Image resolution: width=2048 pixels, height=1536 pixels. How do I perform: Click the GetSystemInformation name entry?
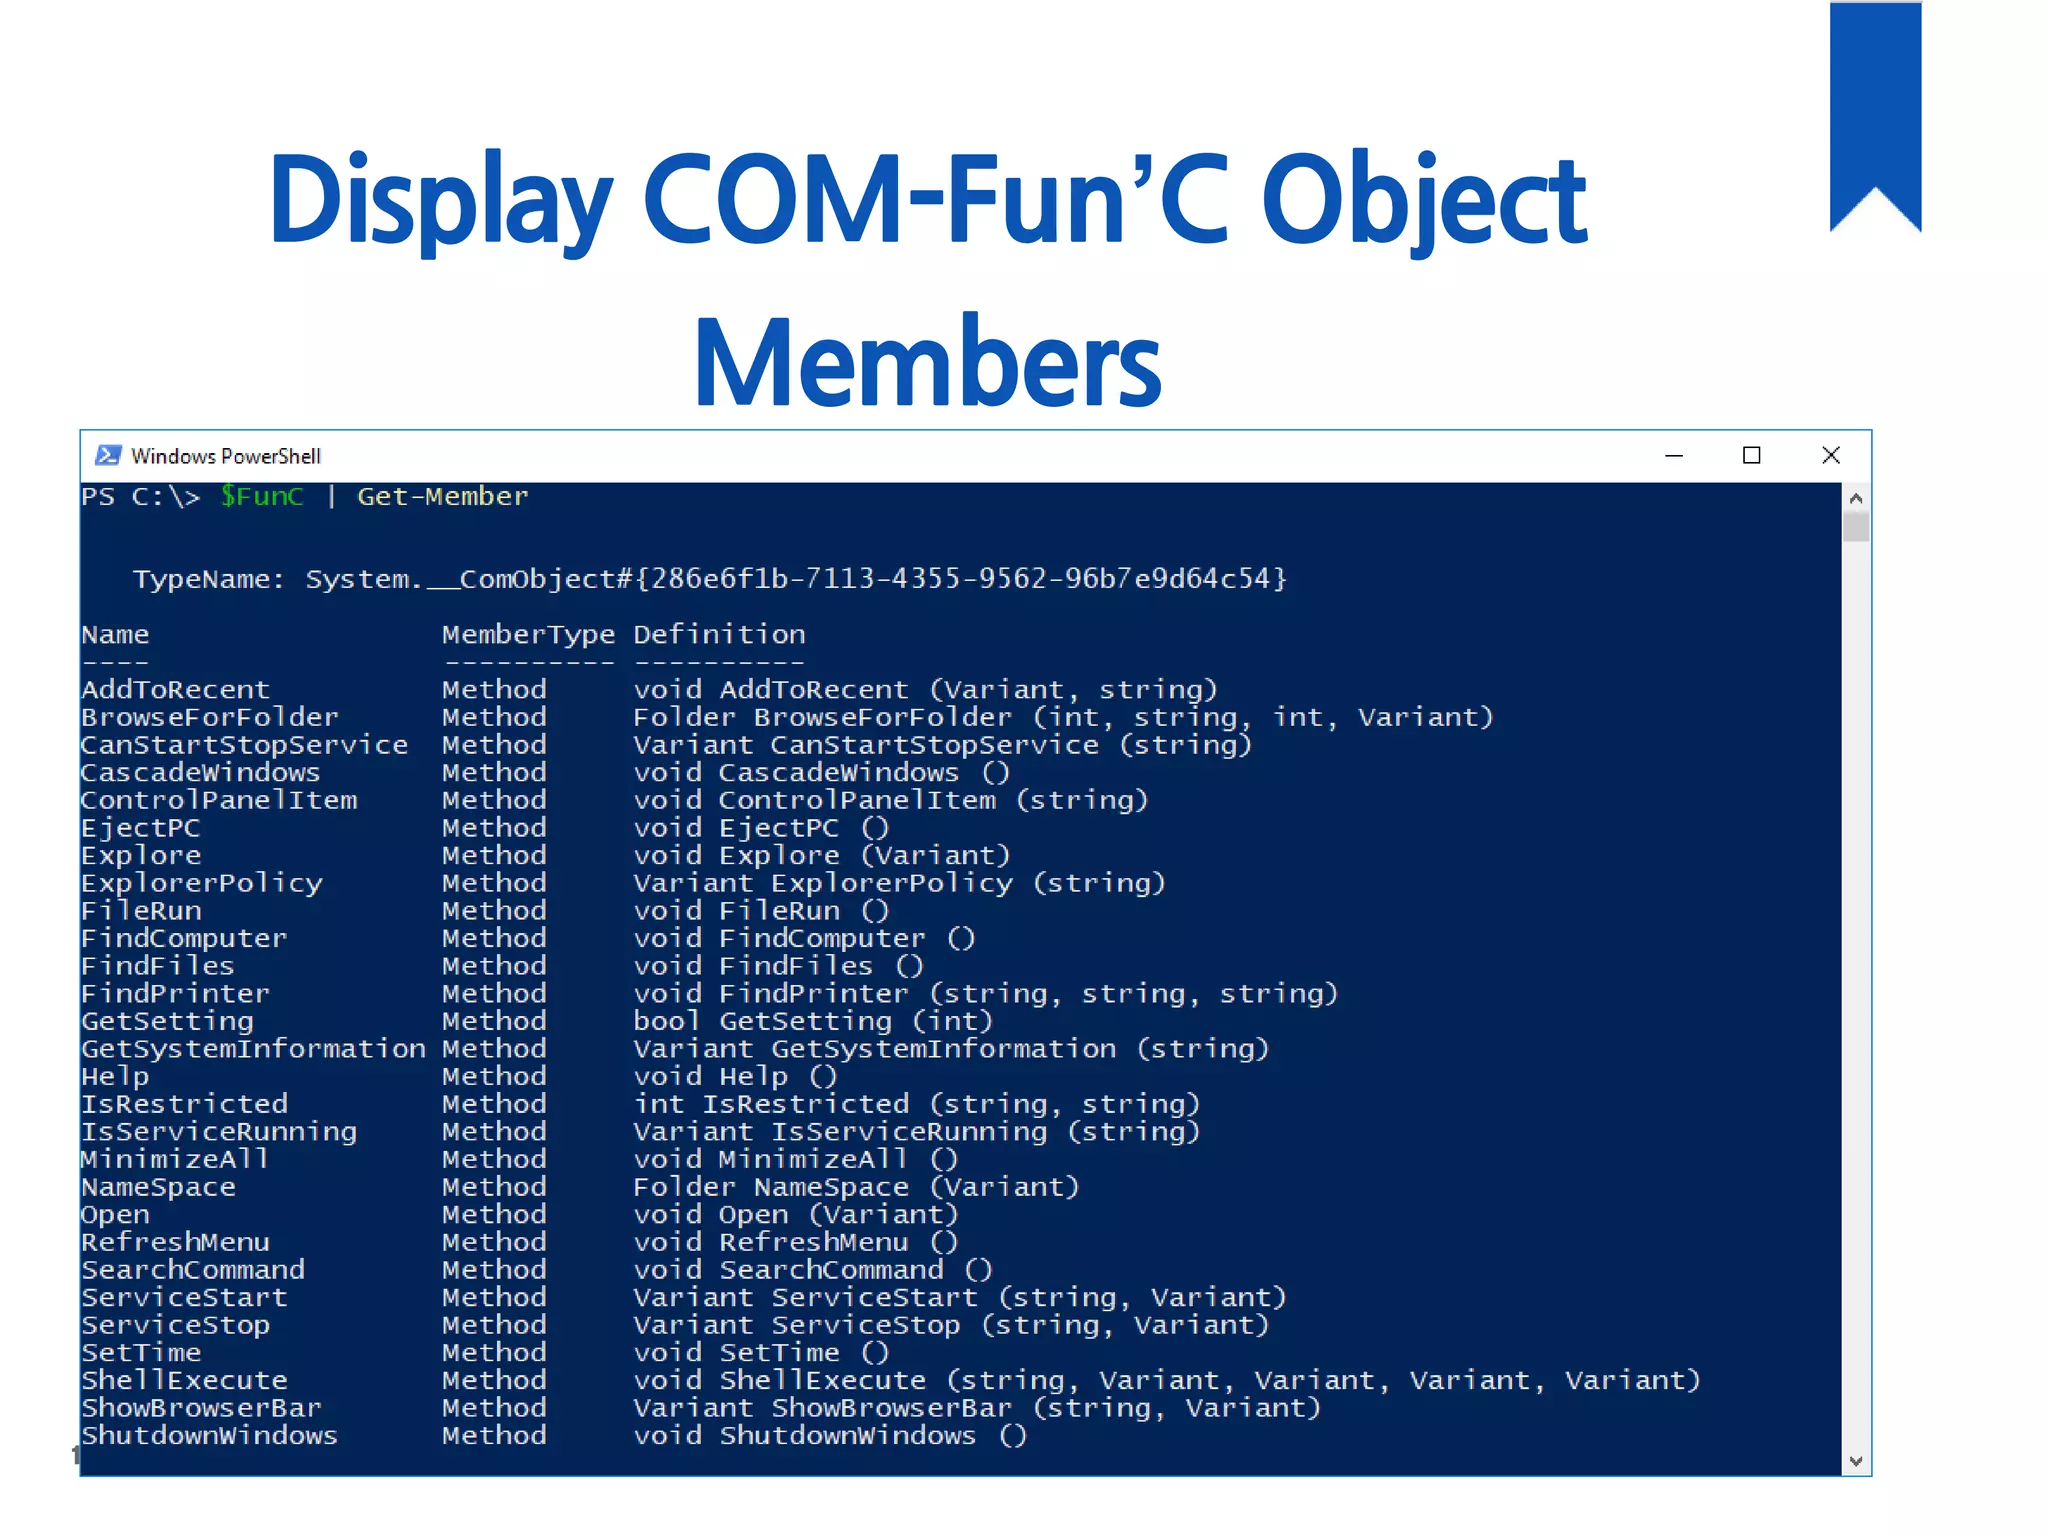click(x=253, y=1049)
